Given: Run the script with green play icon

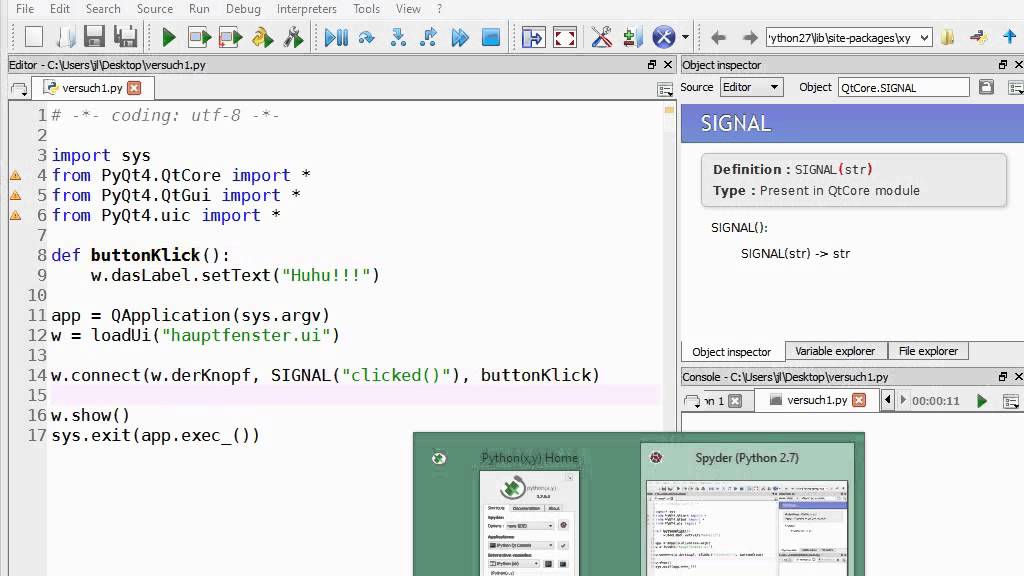Looking at the screenshot, I should click(x=168, y=37).
